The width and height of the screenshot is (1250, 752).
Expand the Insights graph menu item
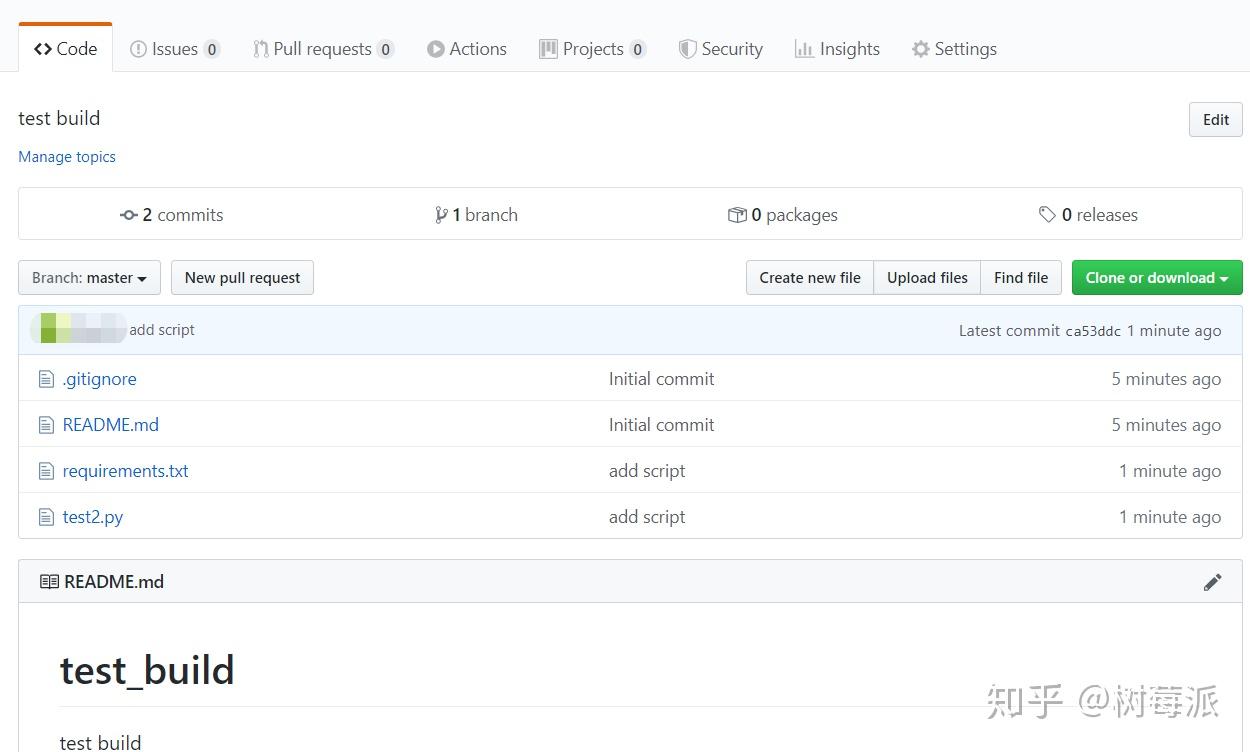tap(836, 48)
